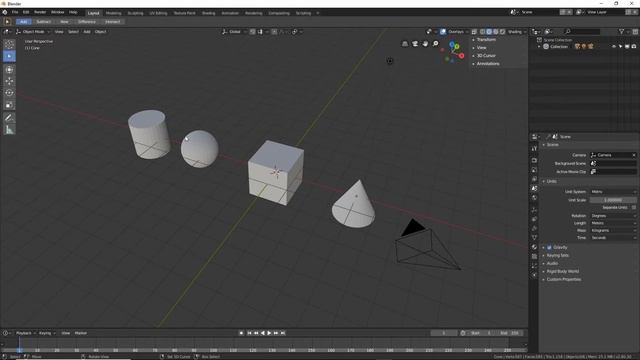Jump to the timeline end frame
The width and height of the screenshot is (640, 360).
283,333
